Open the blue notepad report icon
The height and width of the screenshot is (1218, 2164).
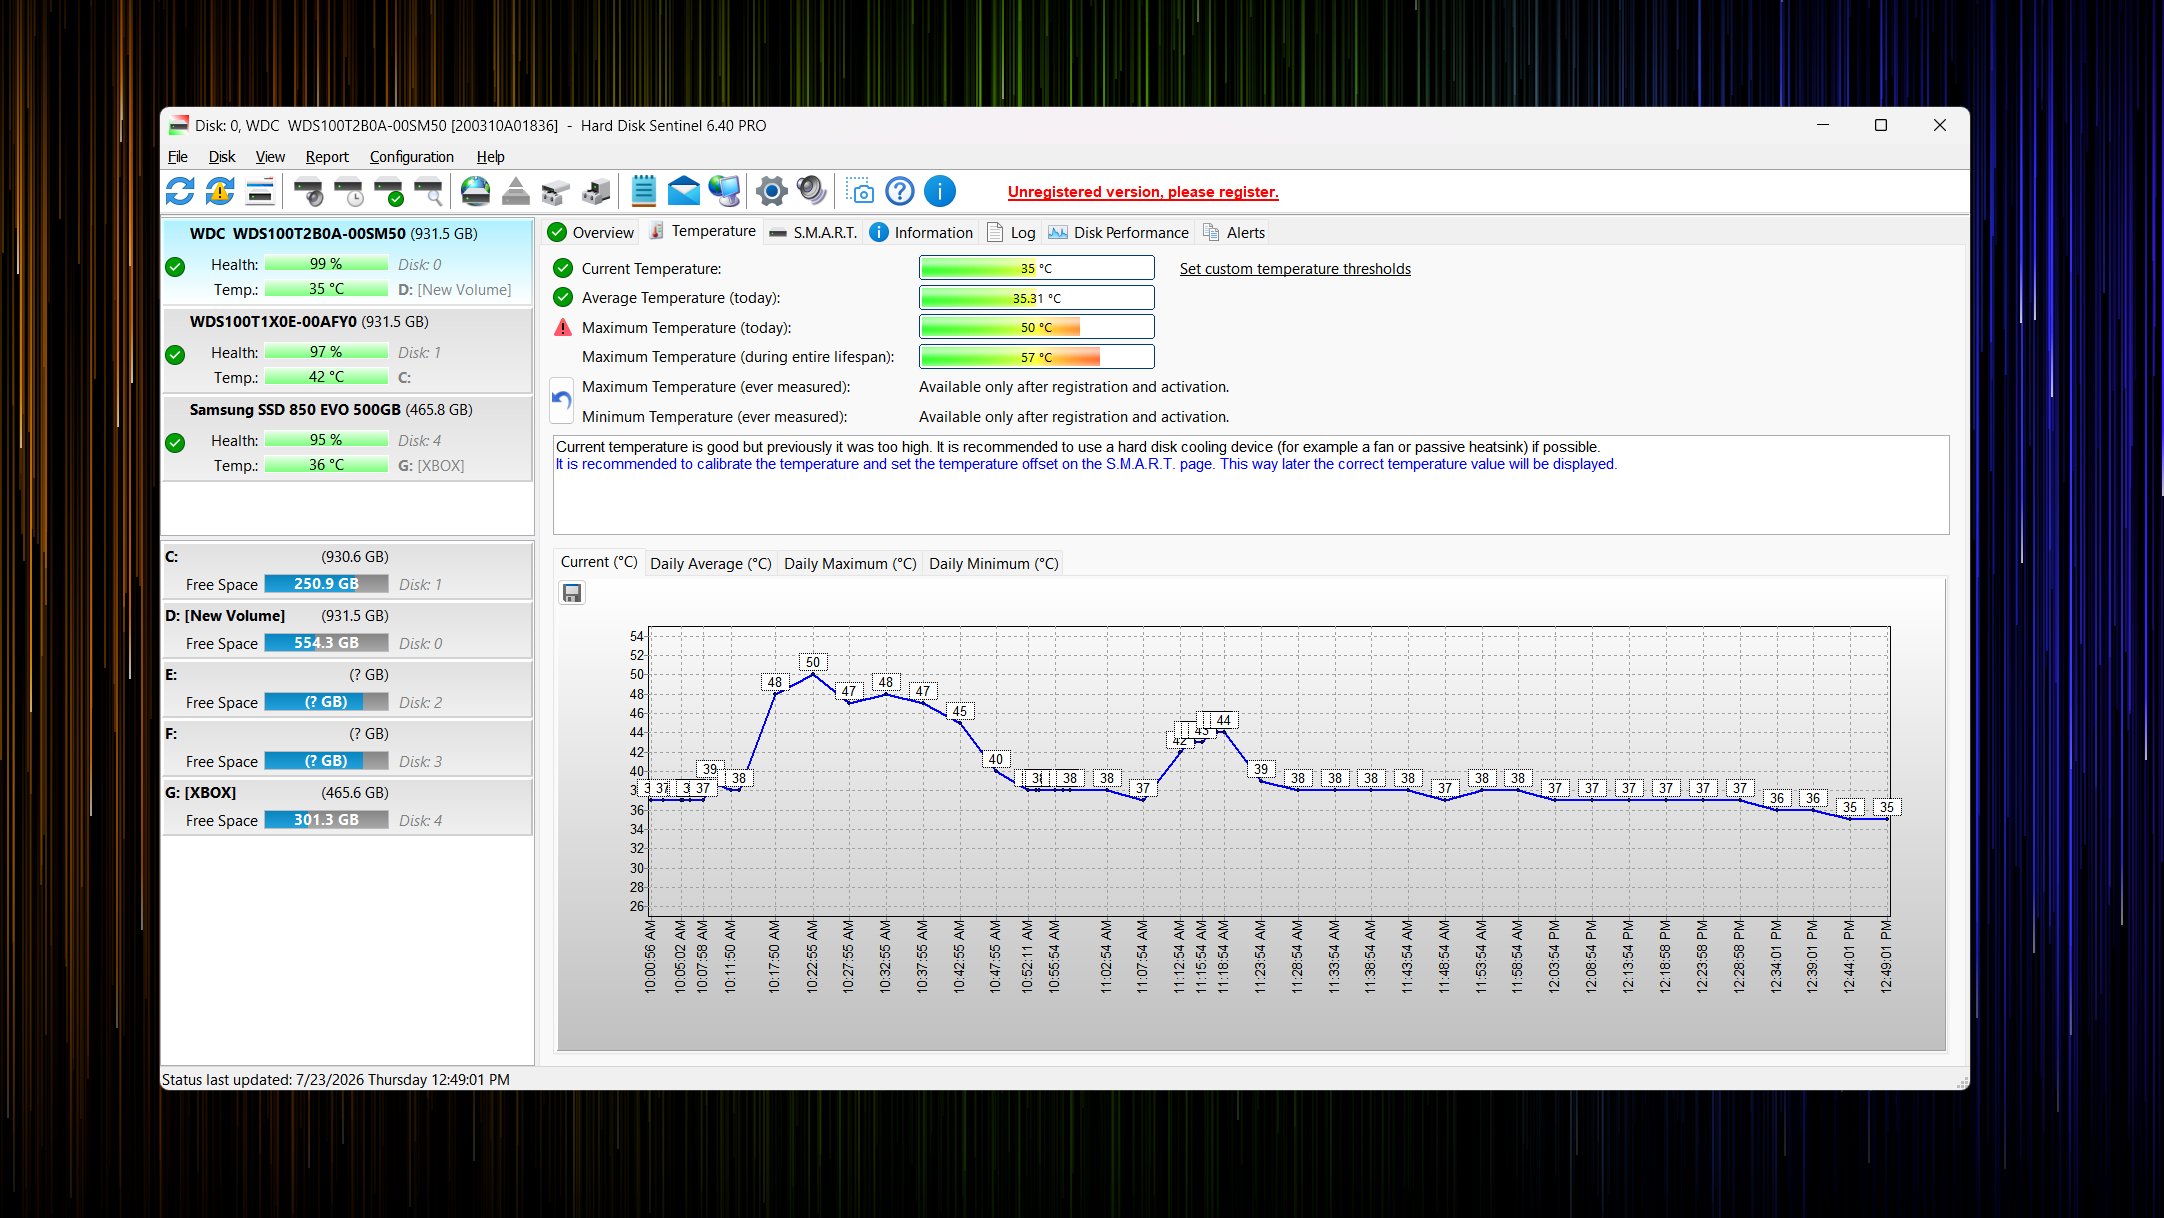coord(643,191)
